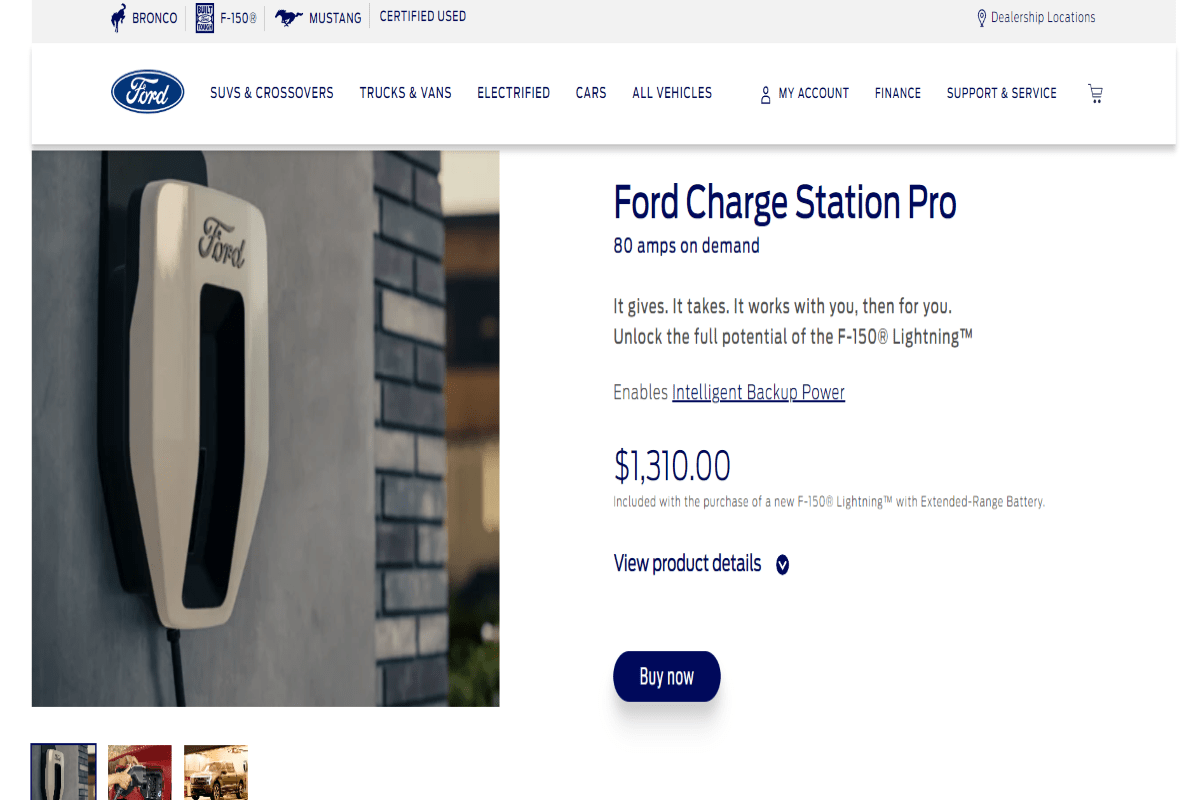Click the Ford oval logo

coord(147,92)
